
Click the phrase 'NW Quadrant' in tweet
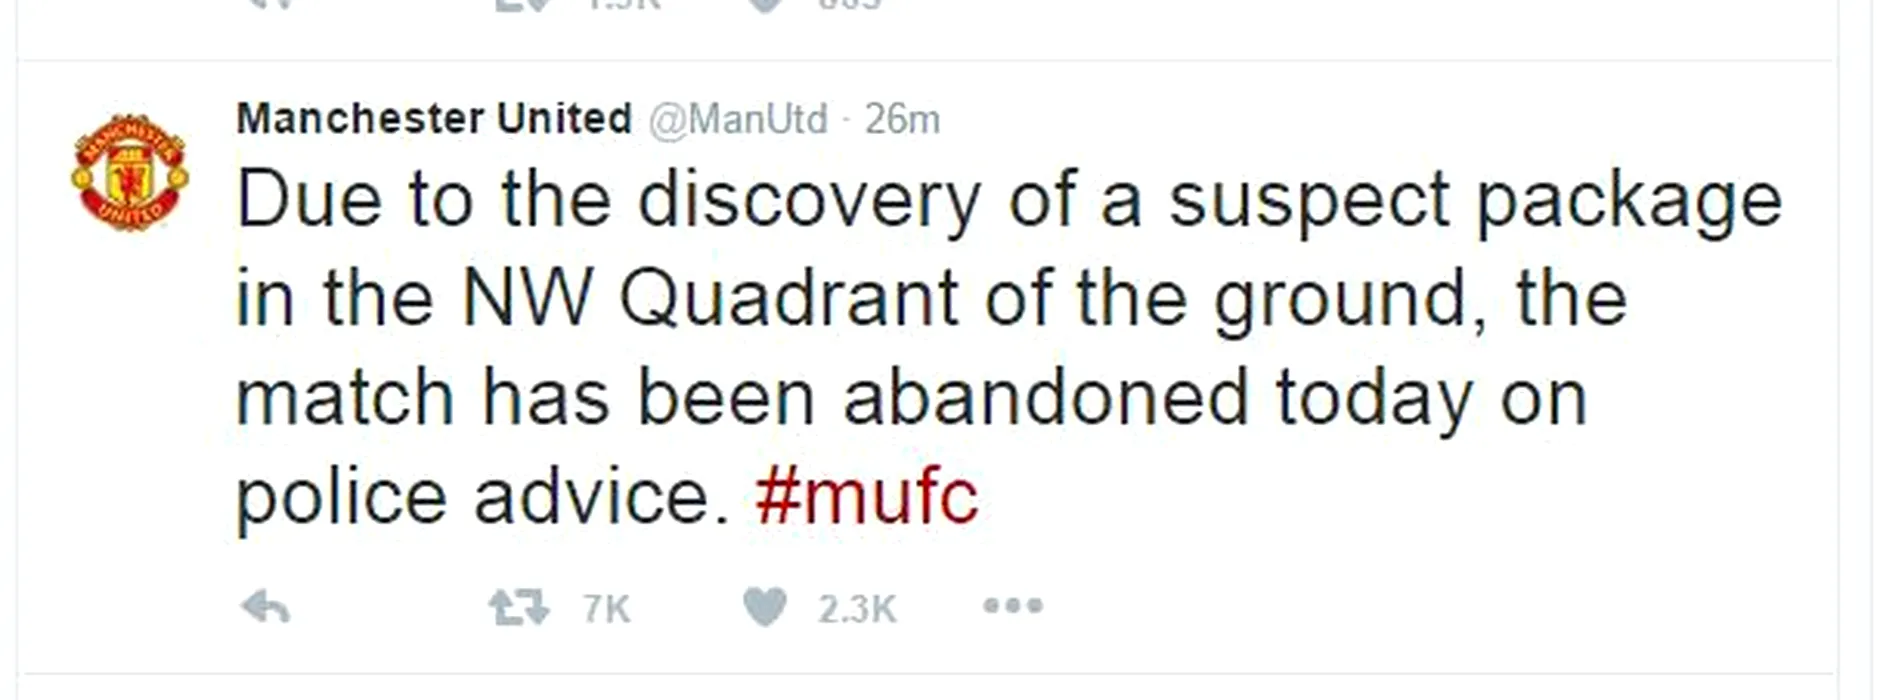710,298
